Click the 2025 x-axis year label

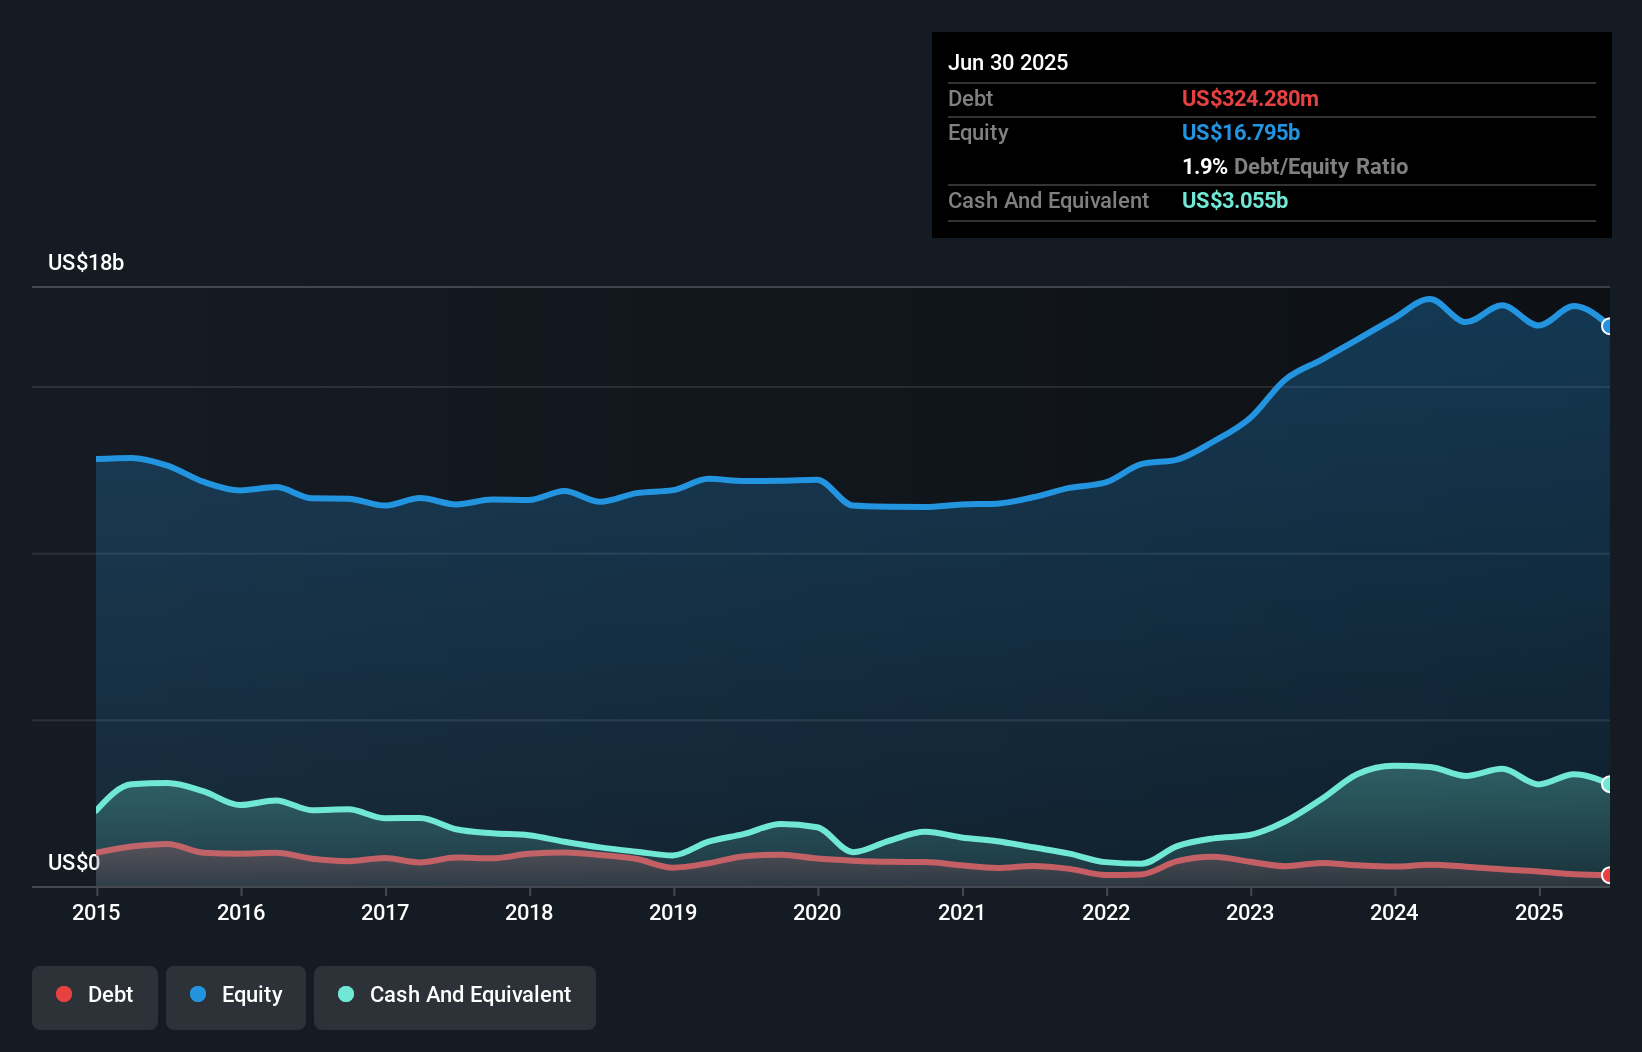click(x=1539, y=912)
